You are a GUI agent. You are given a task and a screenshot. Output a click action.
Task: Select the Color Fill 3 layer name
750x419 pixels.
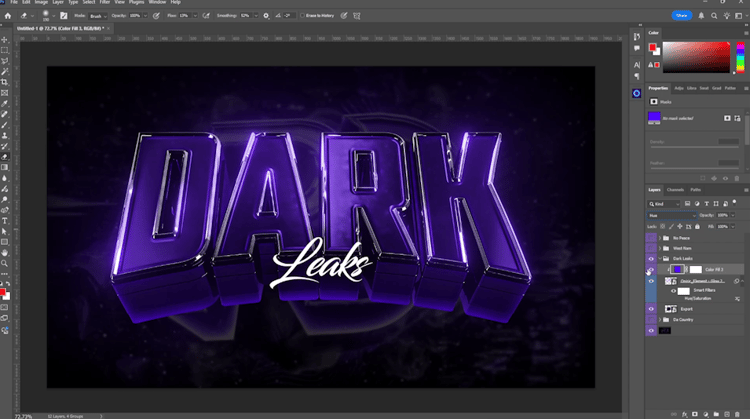[x=714, y=270]
